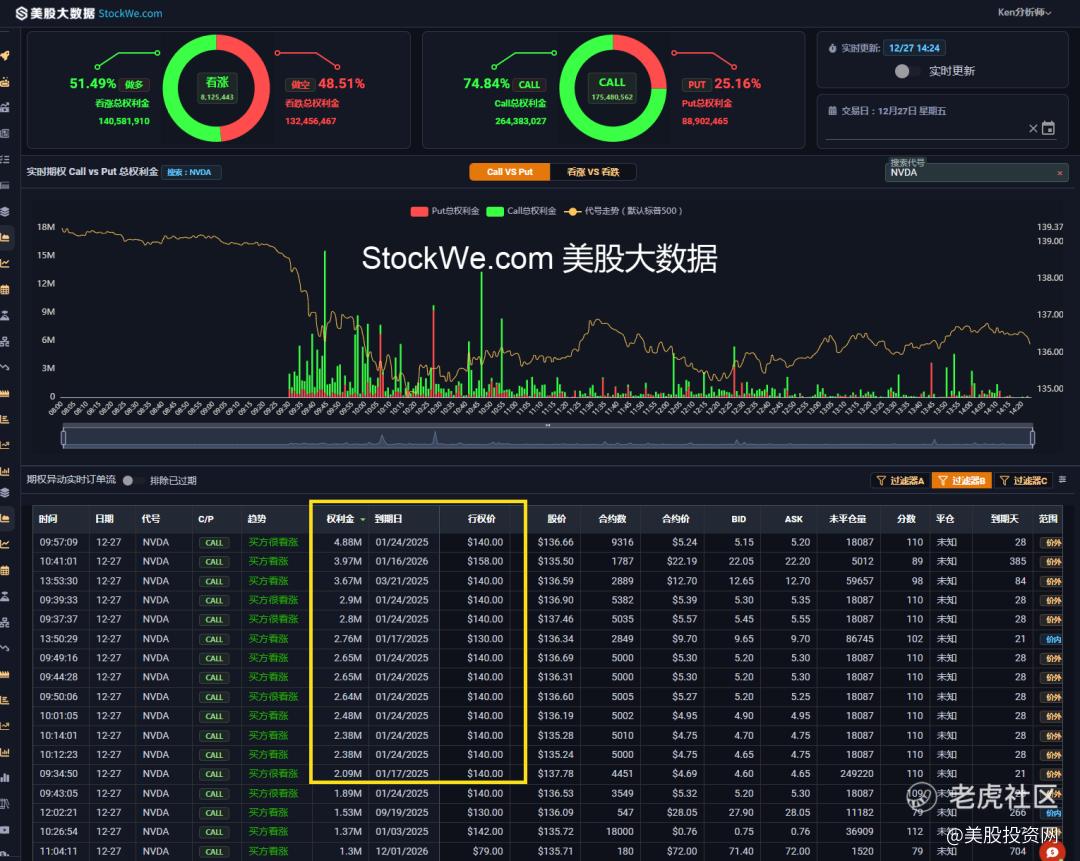This screenshot has height=861, width=1080.
Task: Open the Ken分析师 account dropdown
Action: pos(1025,12)
